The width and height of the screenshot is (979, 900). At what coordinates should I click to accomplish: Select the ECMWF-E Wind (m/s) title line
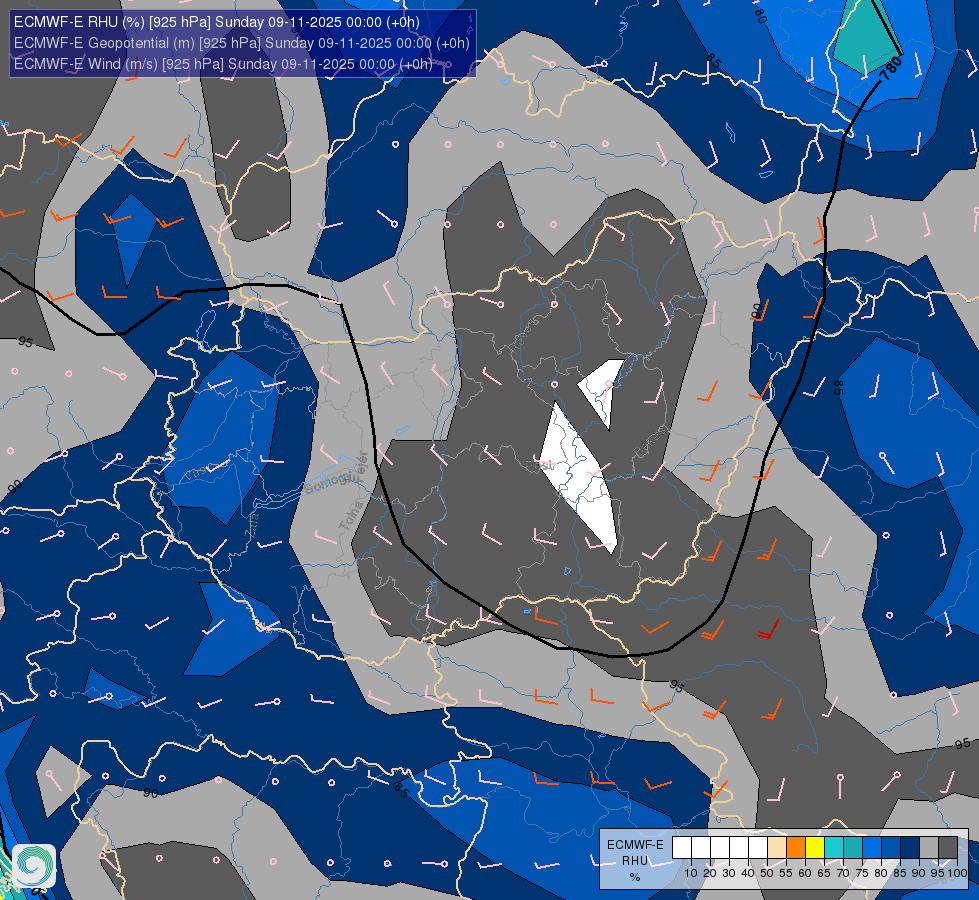[x=223, y=64]
